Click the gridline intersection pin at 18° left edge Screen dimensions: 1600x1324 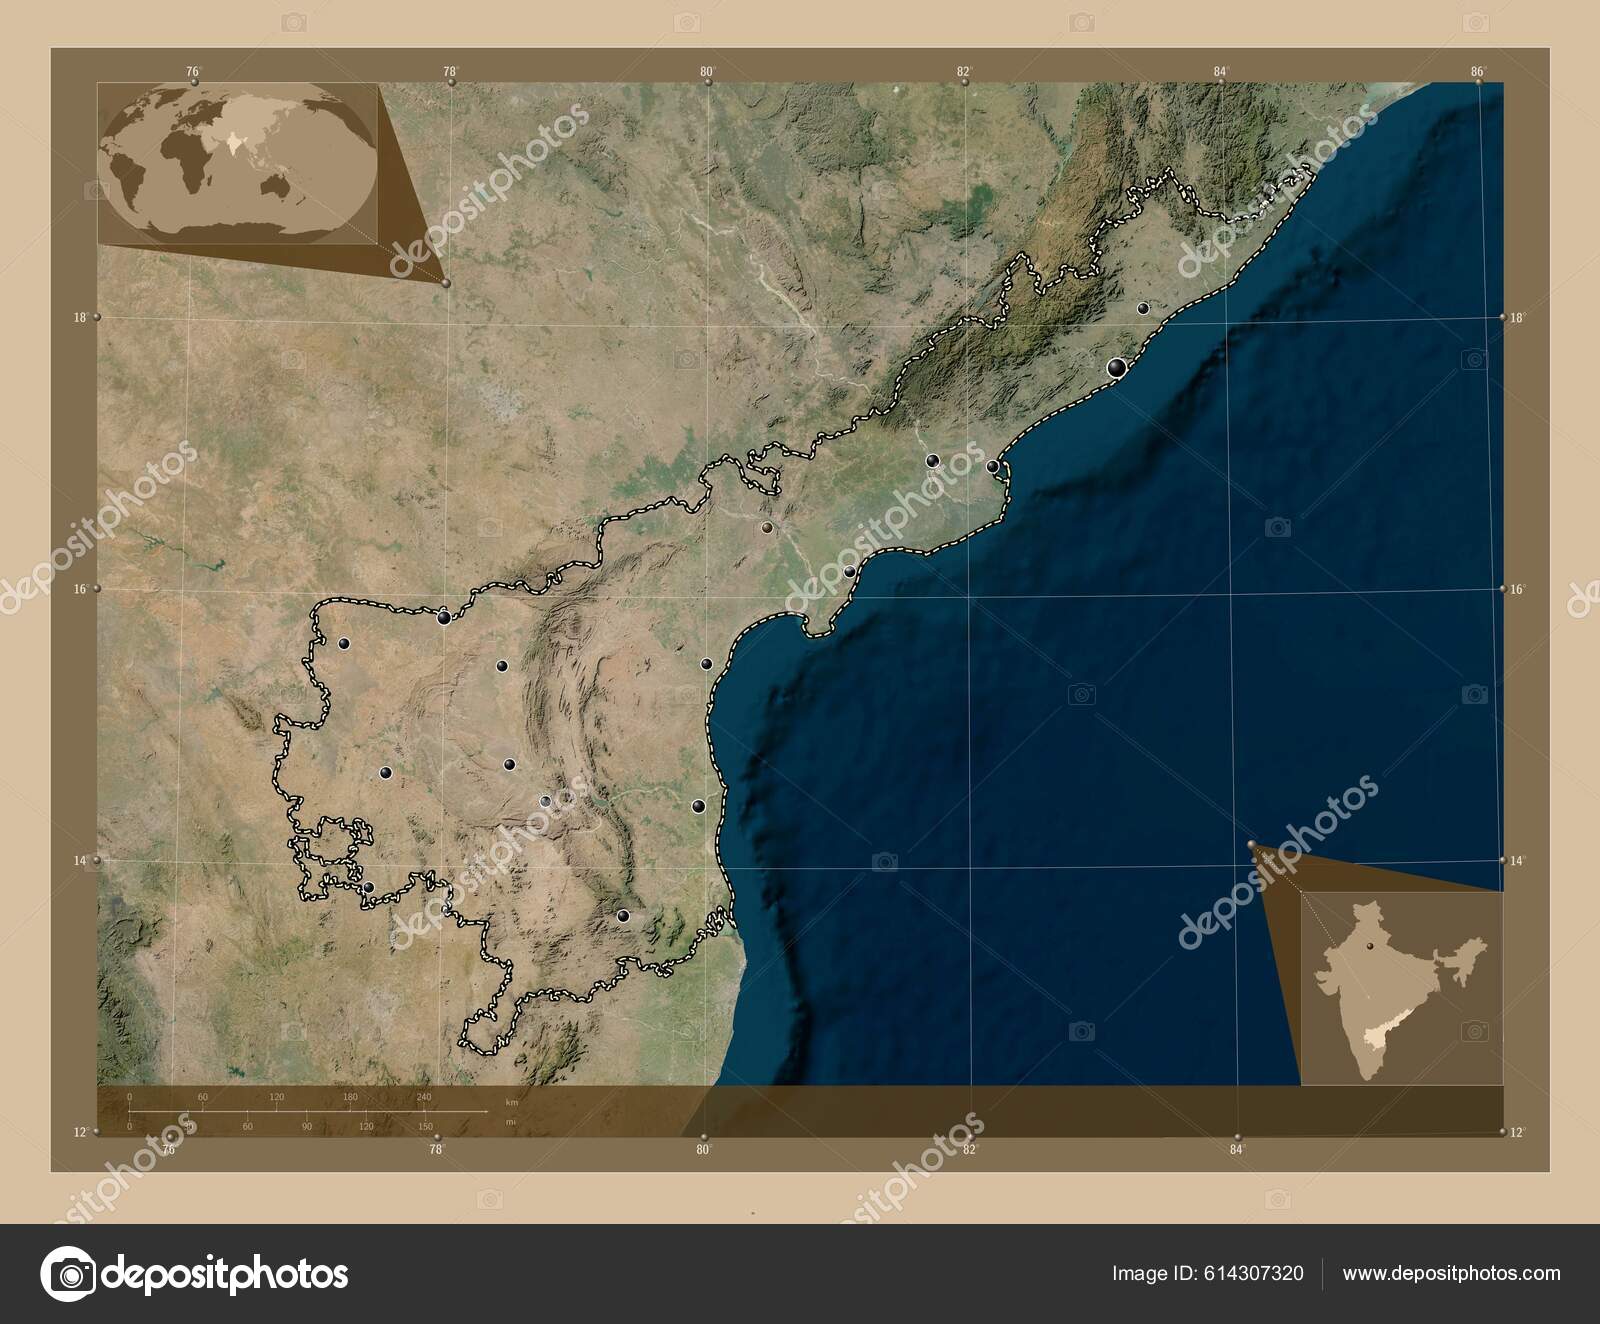(95, 318)
